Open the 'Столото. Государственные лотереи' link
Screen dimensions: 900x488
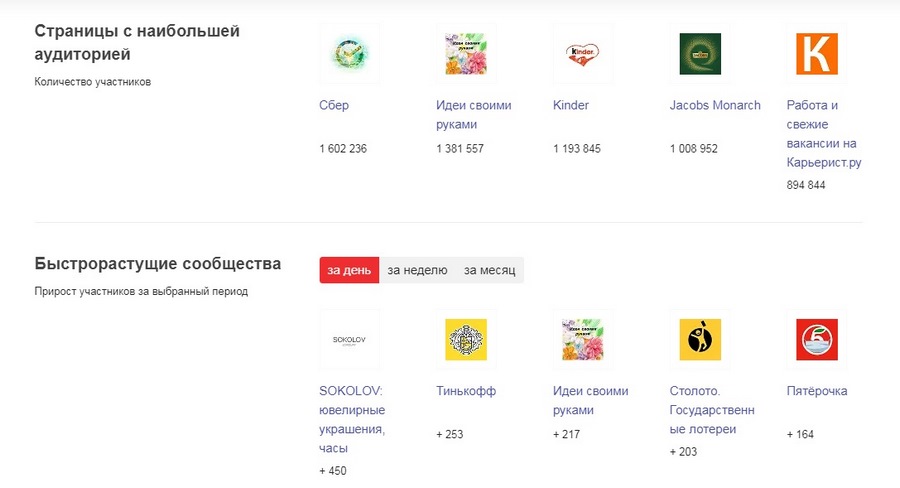(712, 410)
